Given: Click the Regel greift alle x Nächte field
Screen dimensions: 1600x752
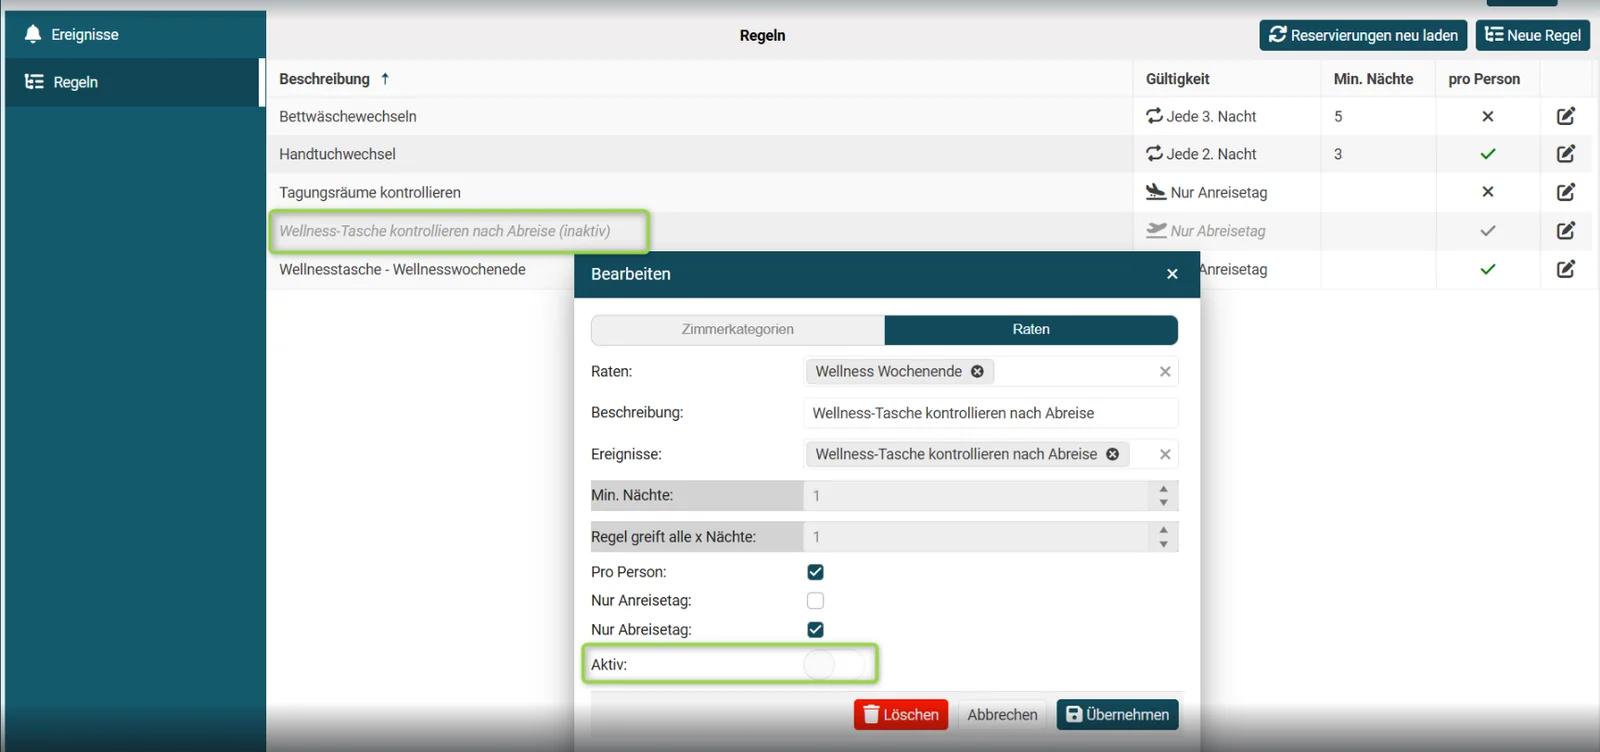Looking at the screenshot, I should (x=978, y=537).
